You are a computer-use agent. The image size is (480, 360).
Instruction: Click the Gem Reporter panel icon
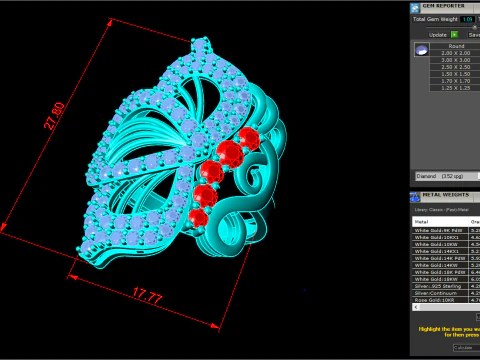click(415, 8)
